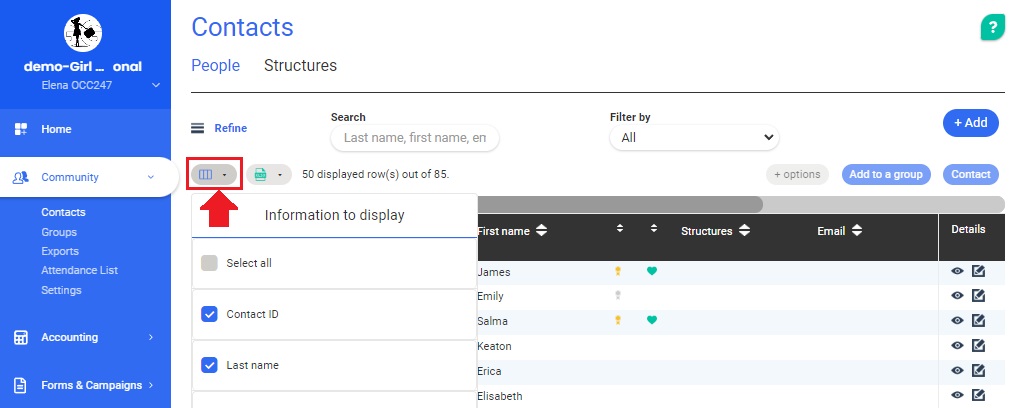The width and height of the screenshot is (1020, 408).
Task: Click the yellow medal icon in Salma row
Action: pos(618,320)
